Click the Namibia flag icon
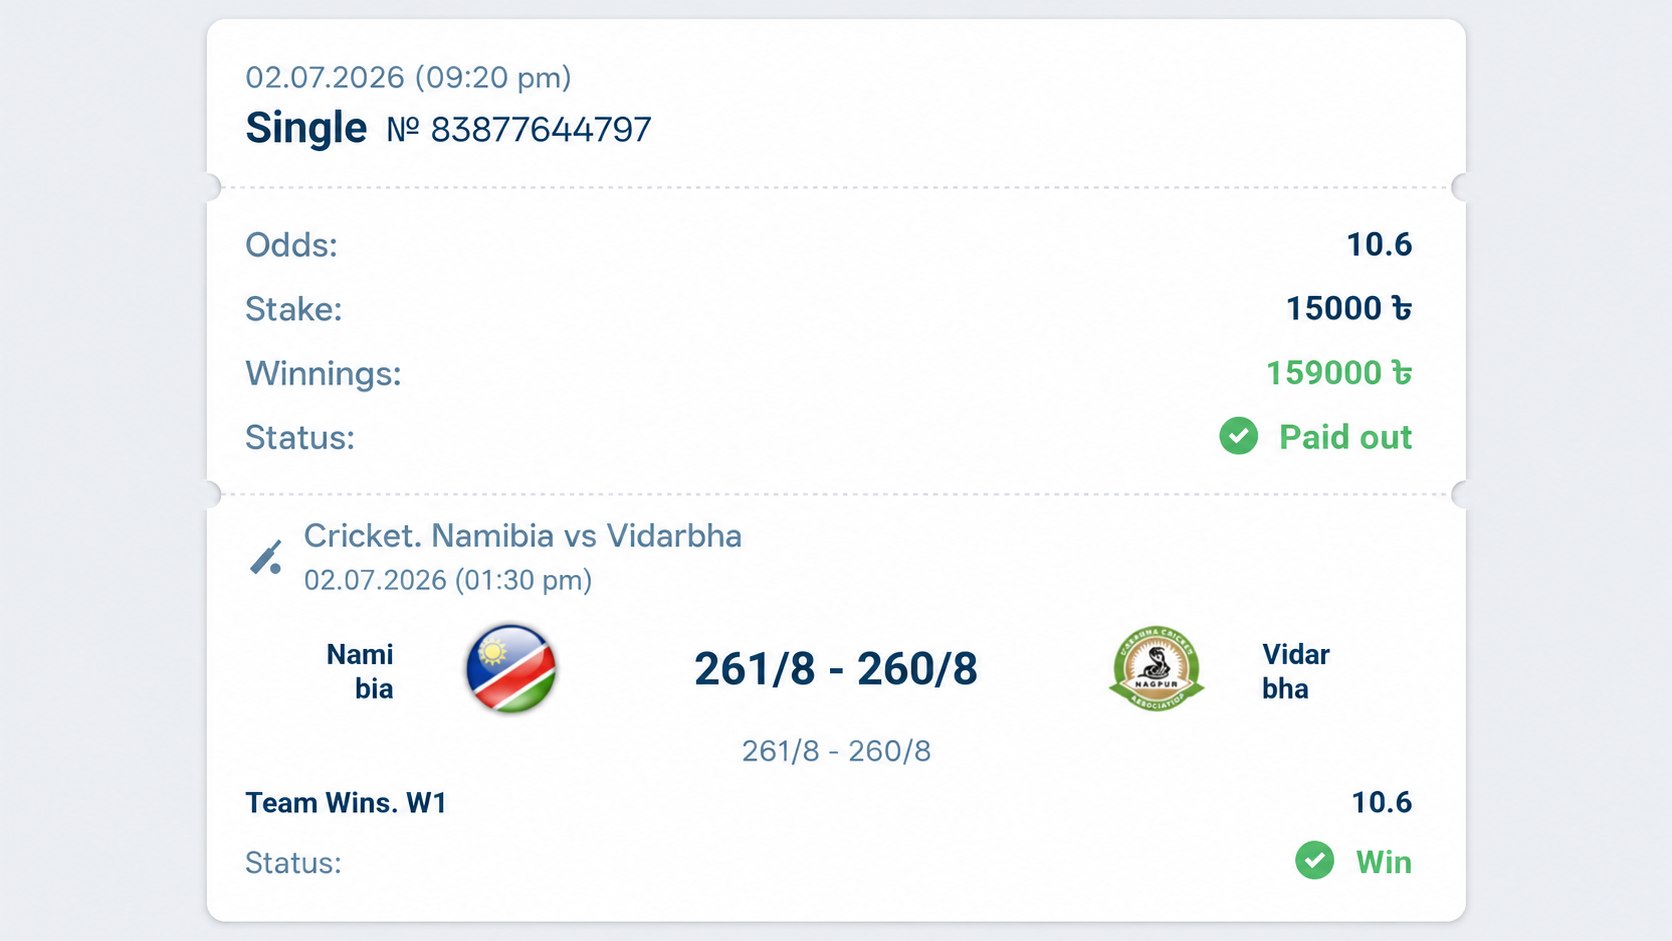Viewport: 1672px width, 941px height. coord(511,669)
